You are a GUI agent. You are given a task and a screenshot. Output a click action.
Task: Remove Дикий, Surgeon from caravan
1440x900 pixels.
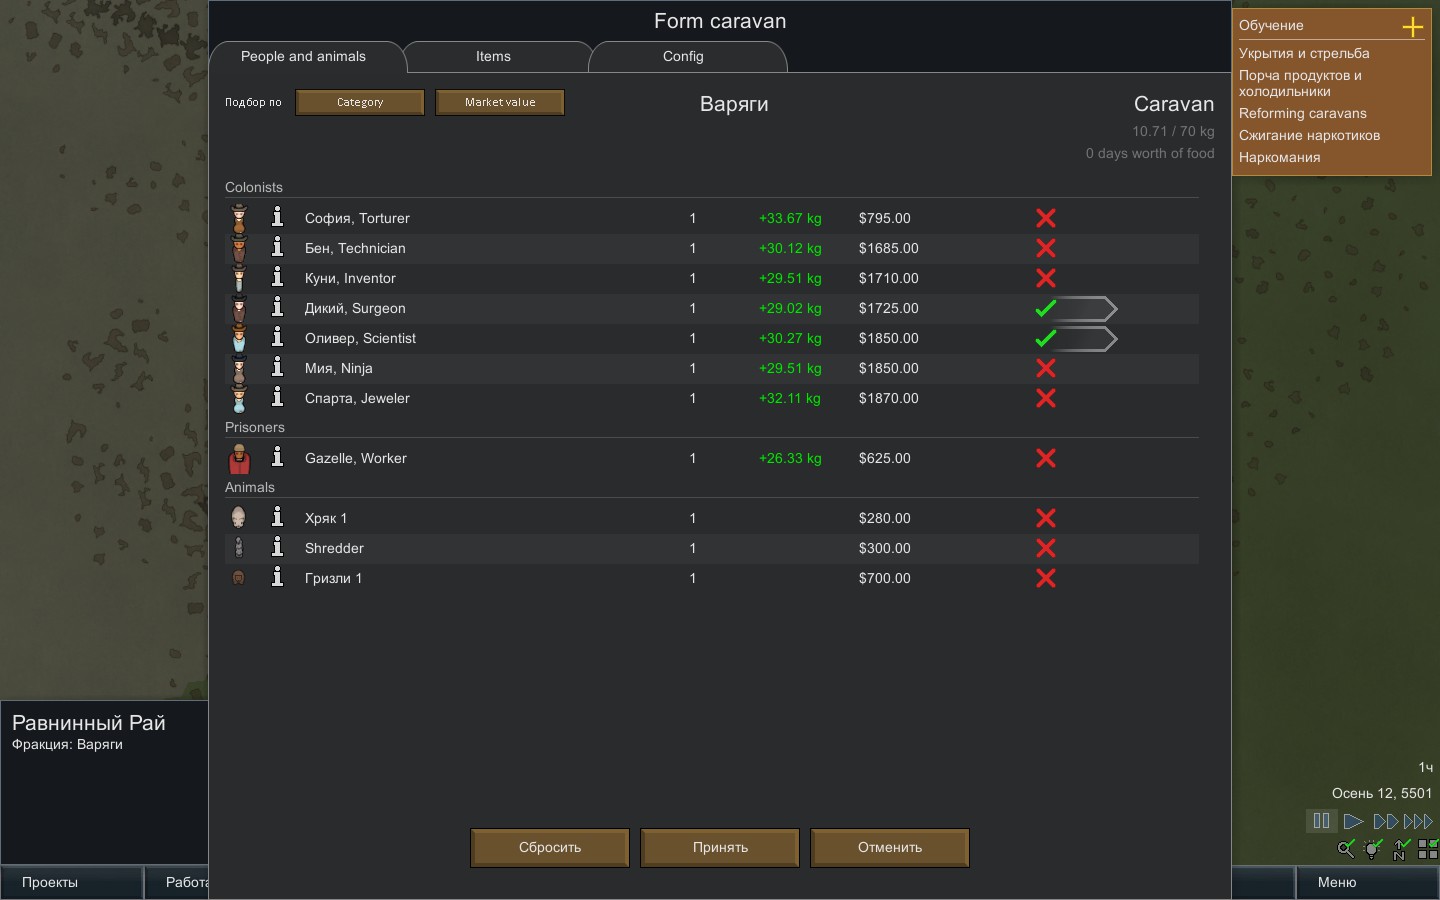pyautogui.click(x=1046, y=308)
